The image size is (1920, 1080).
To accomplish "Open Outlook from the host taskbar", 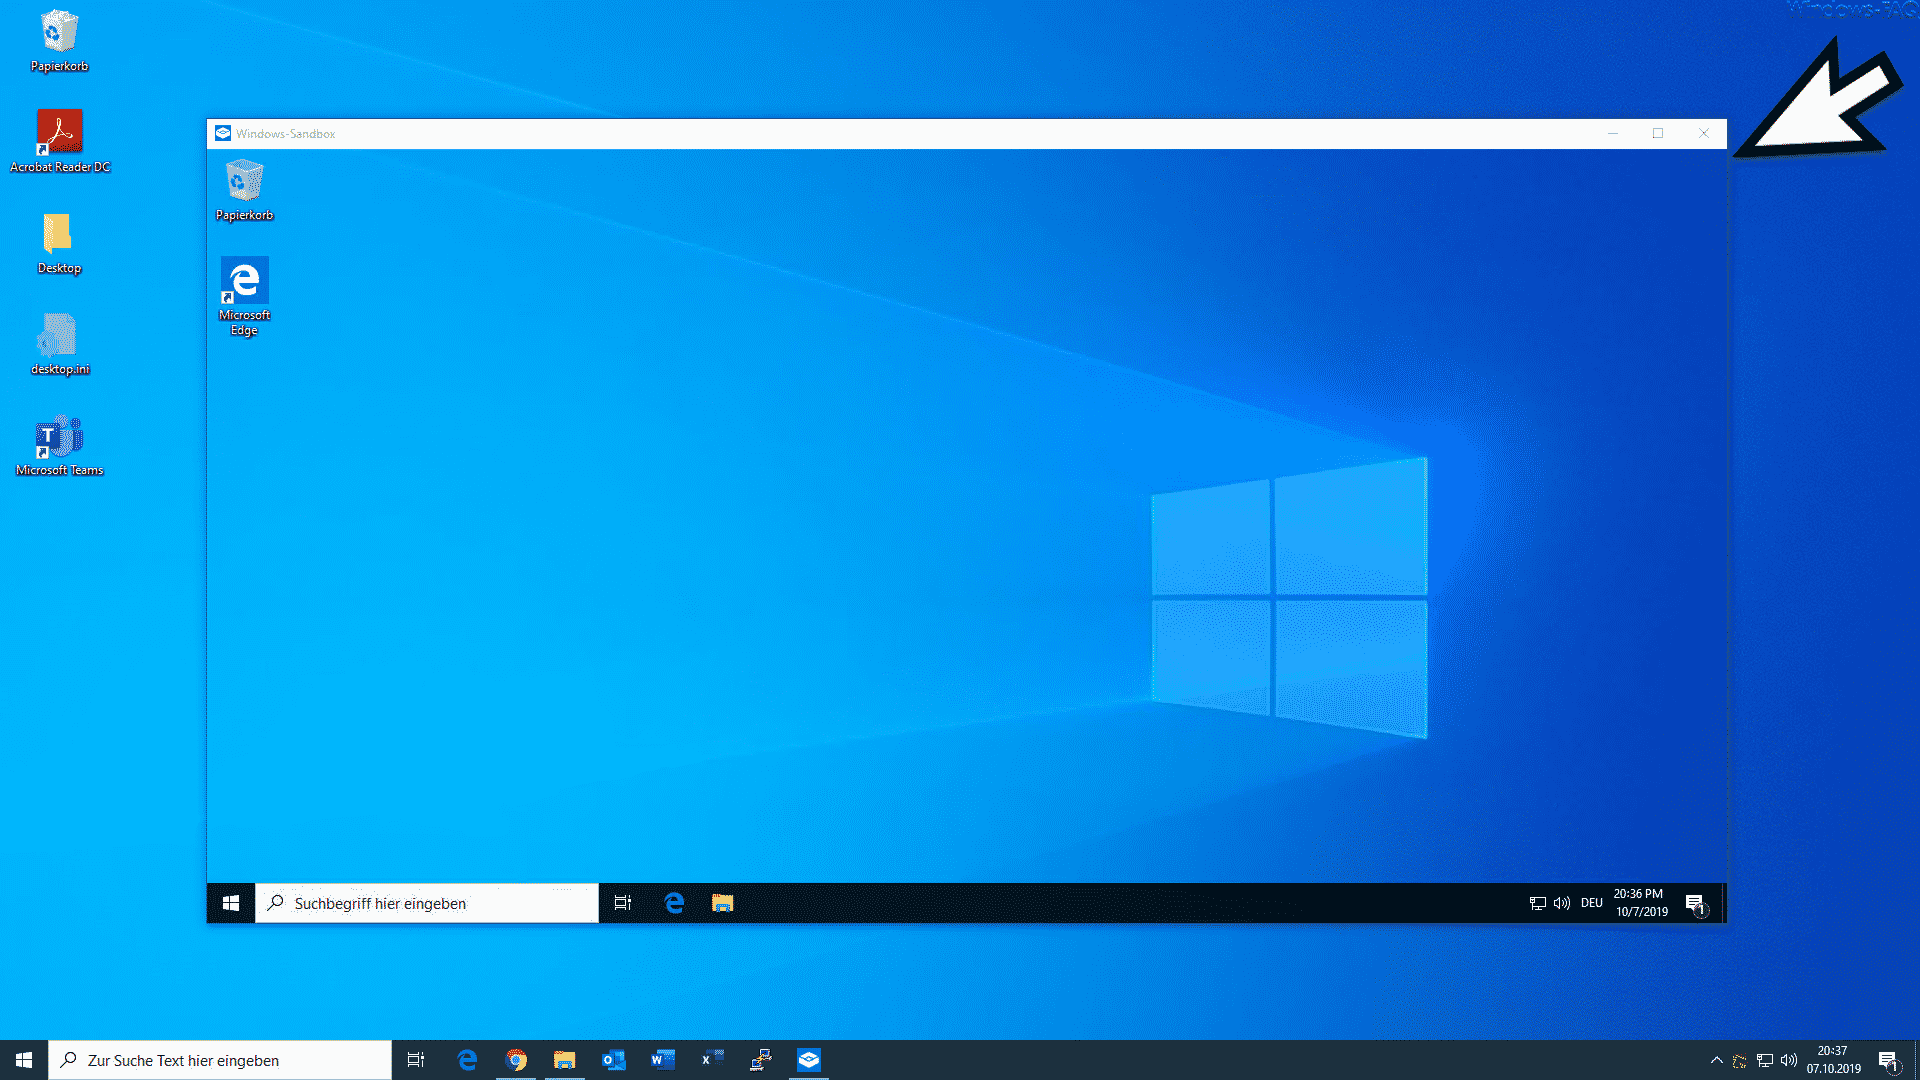I will pos(612,1060).
